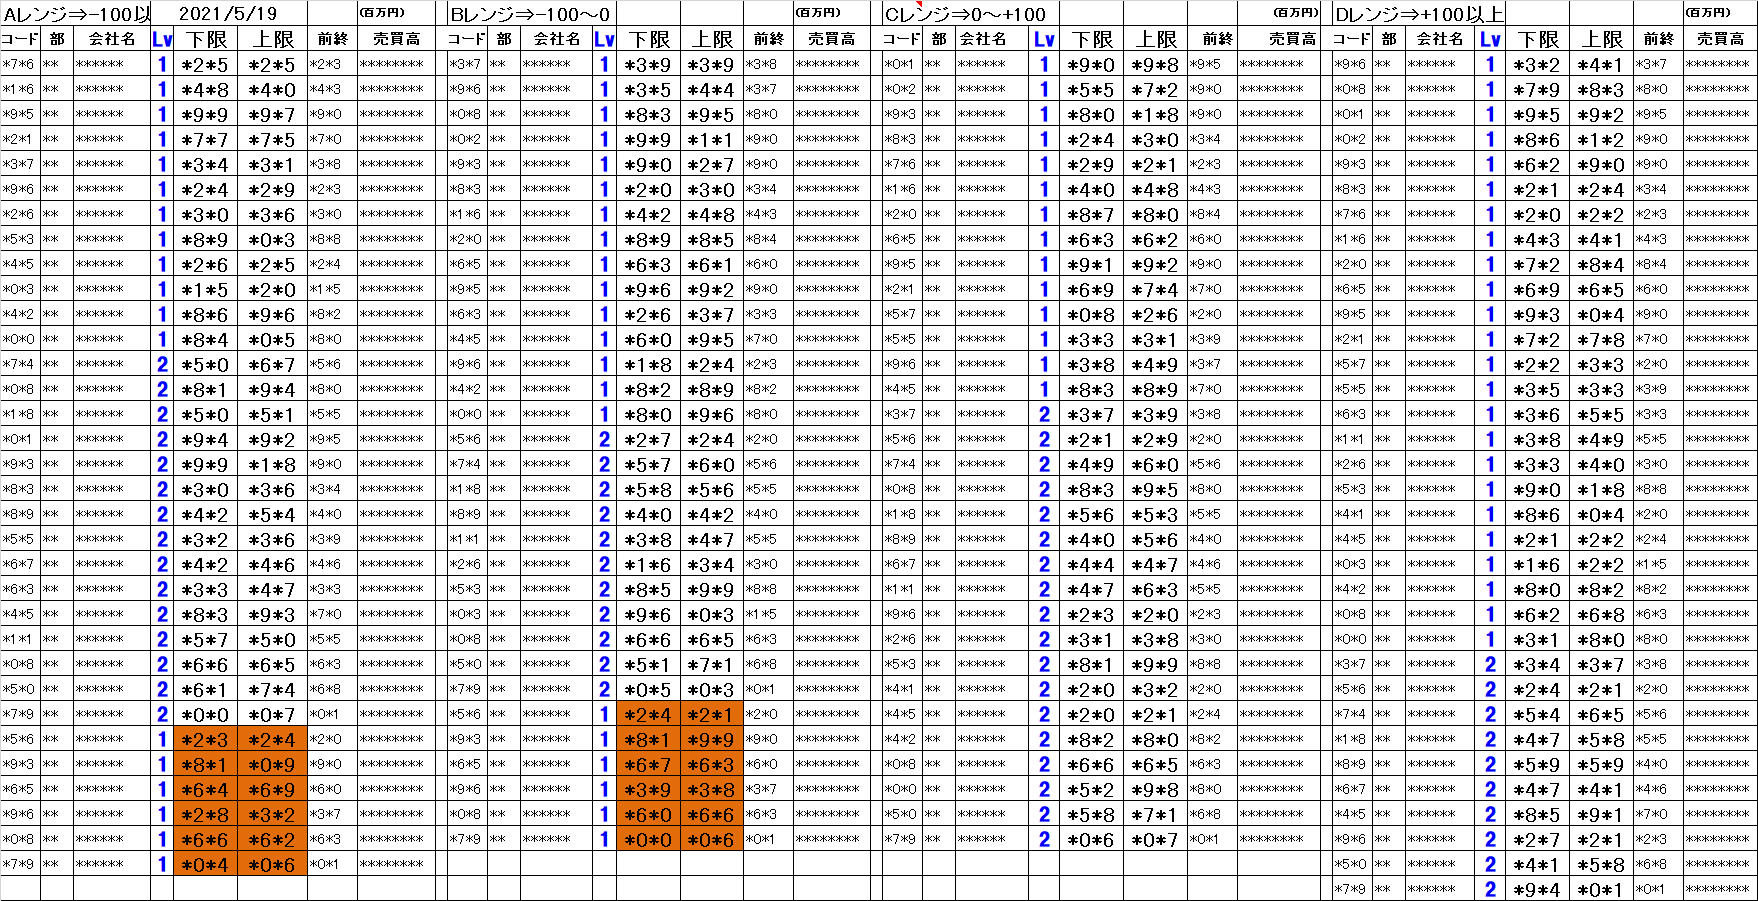Click code *7*6 in A range first row
This screenshot has width=1758, height=901.
point(18,64)
